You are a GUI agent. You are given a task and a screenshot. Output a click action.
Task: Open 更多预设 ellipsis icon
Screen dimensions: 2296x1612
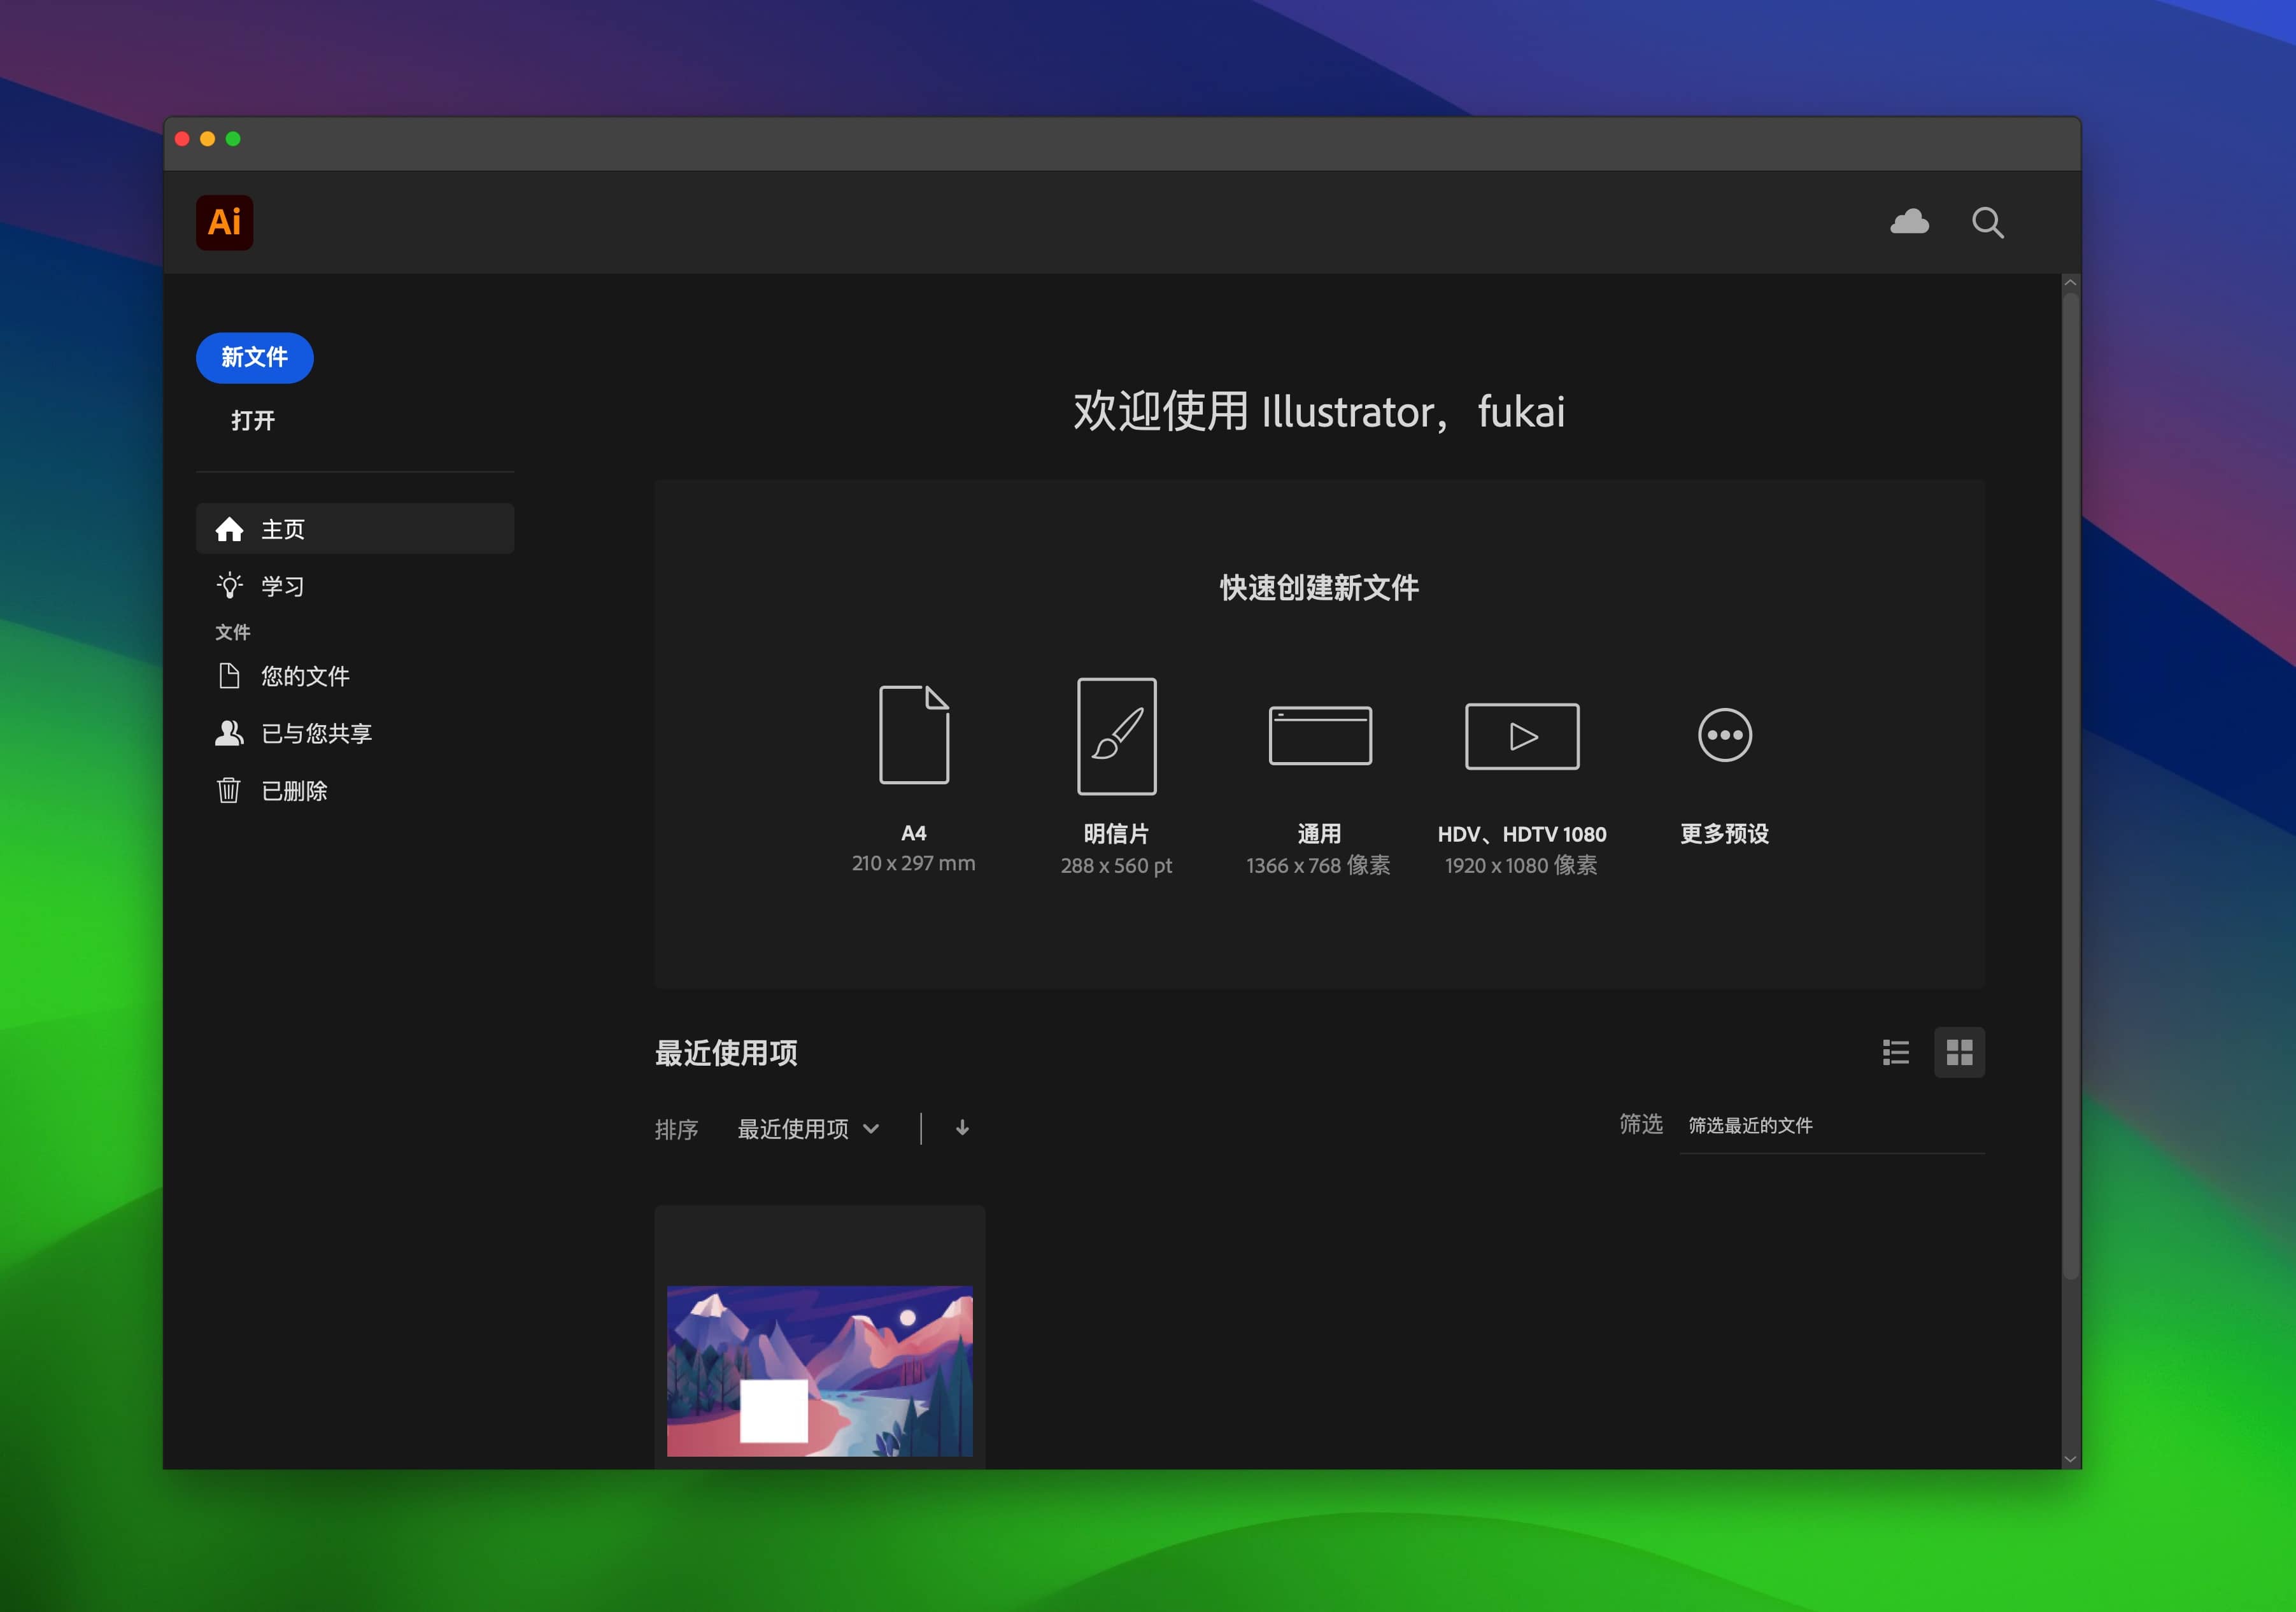pos(1724,735)
